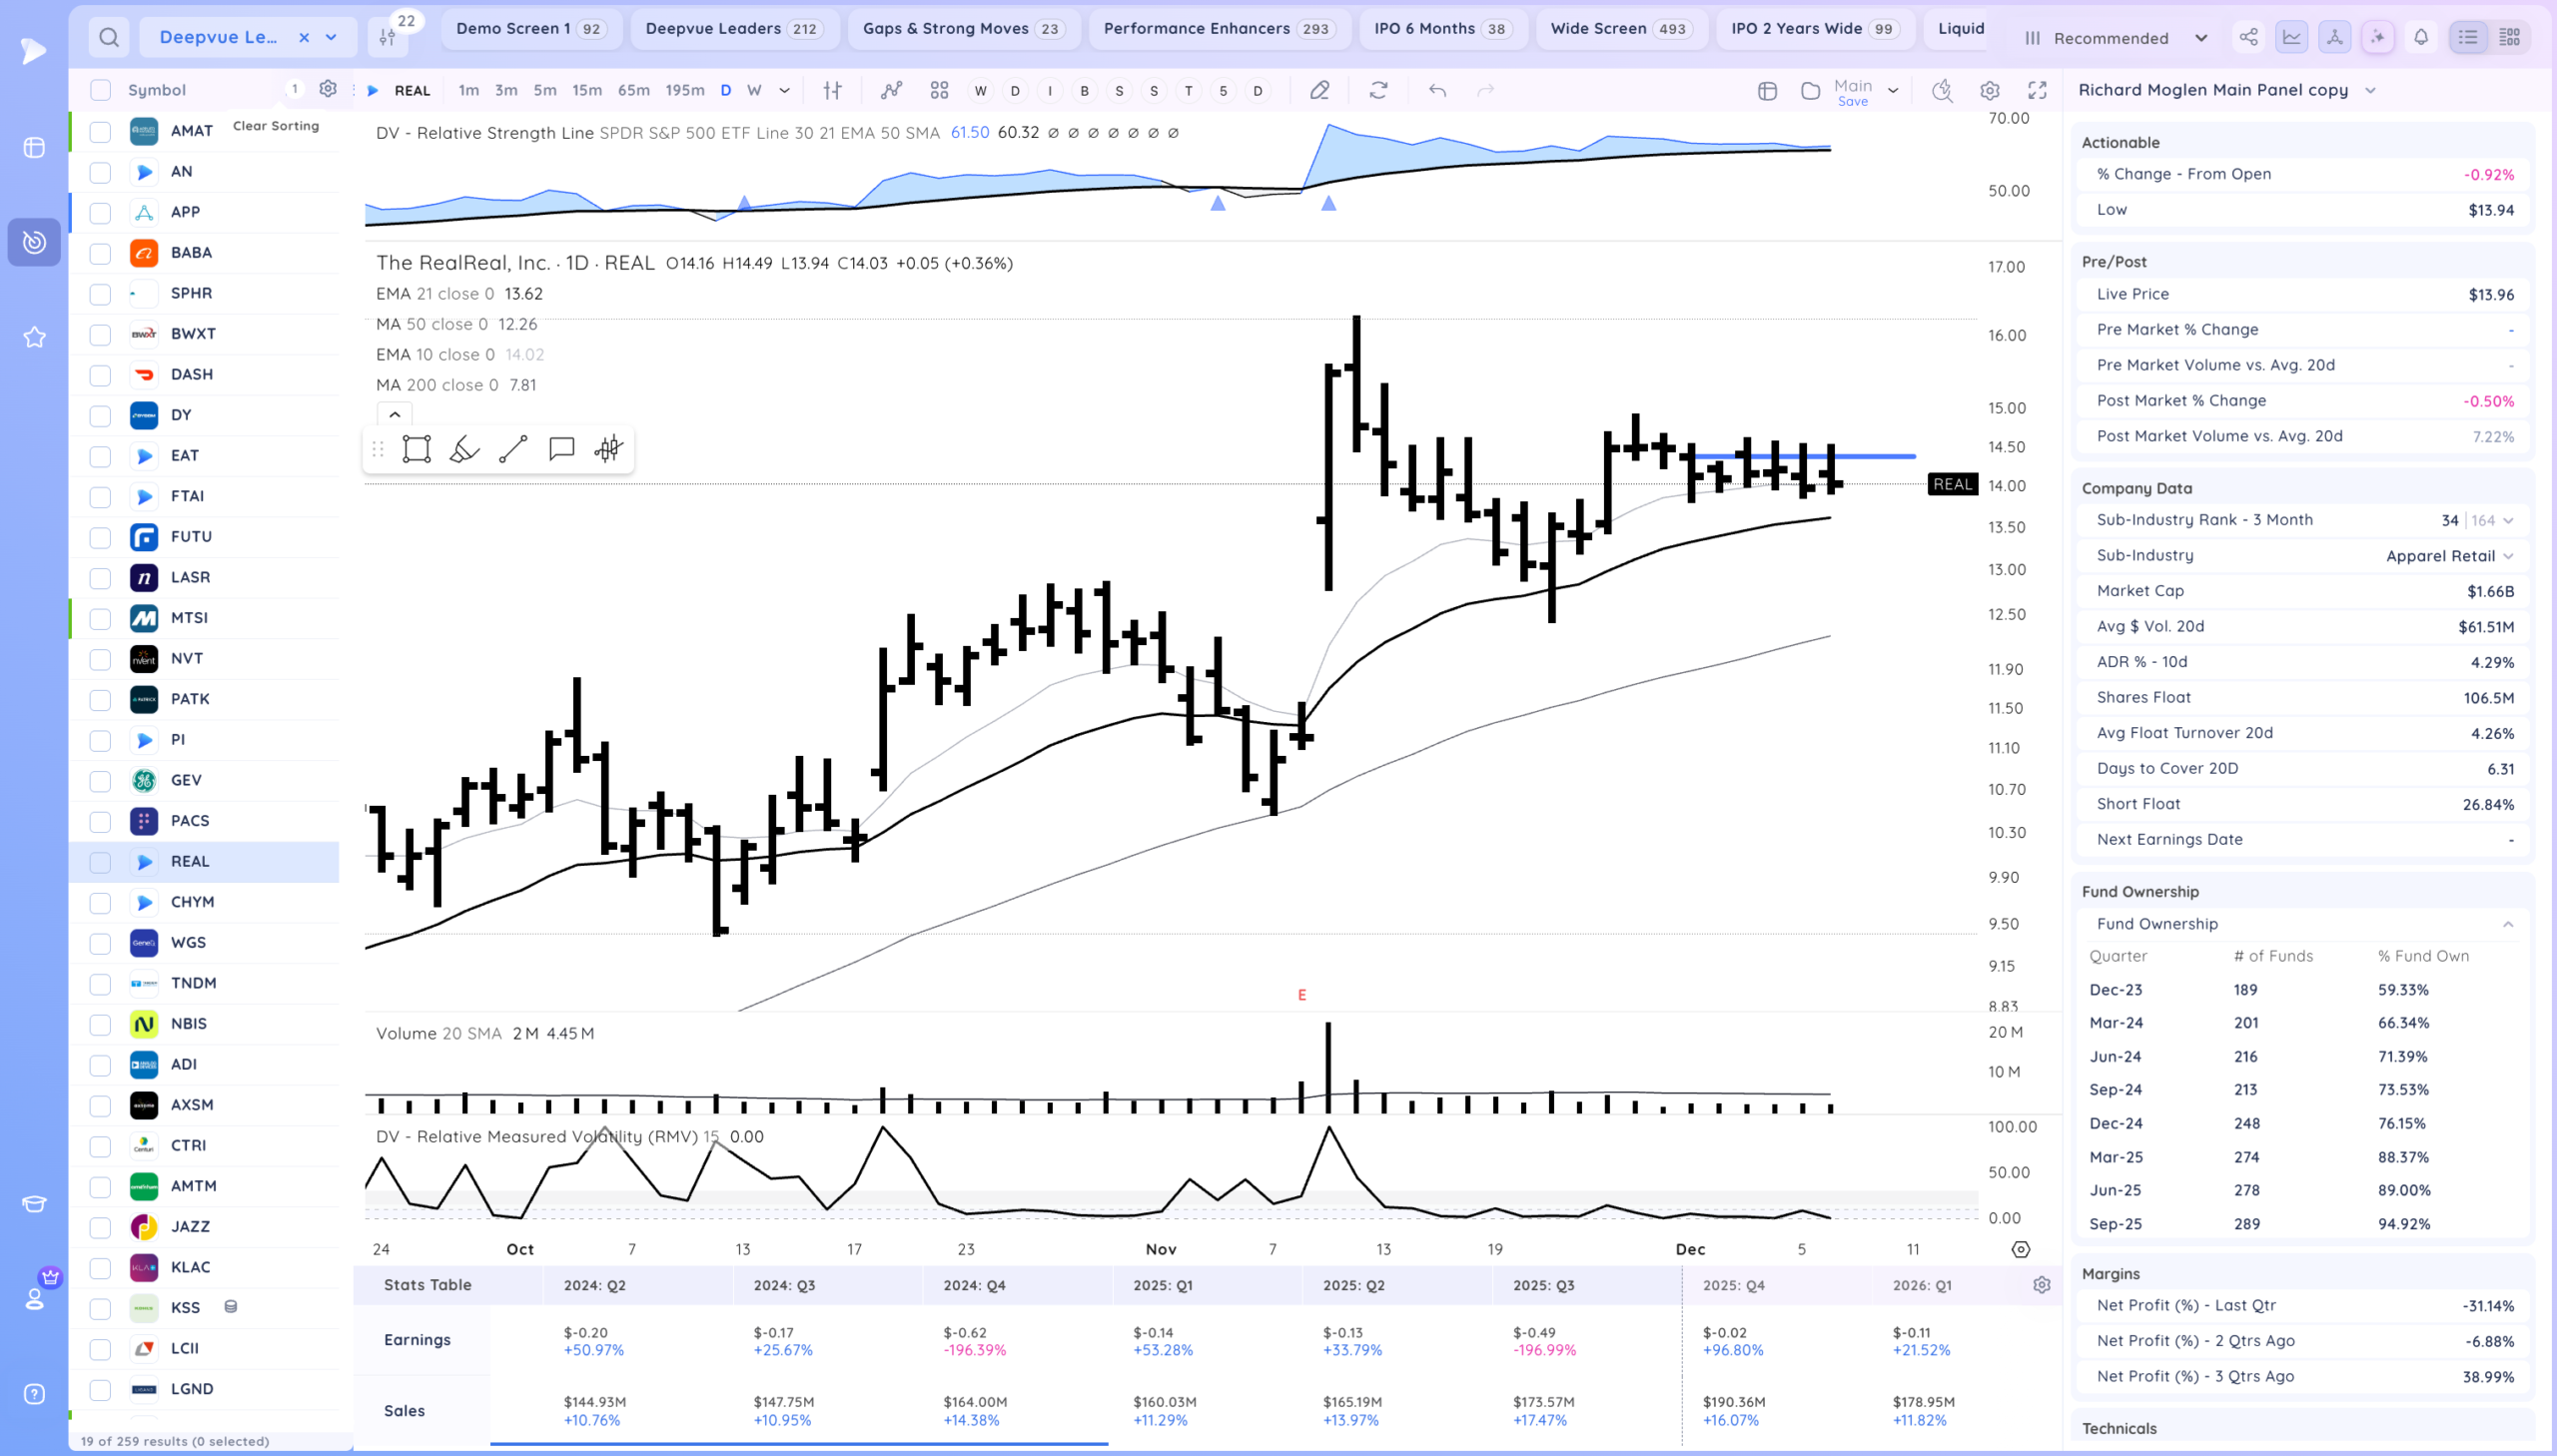Open Richard Moglen Main Panel dropdown

click(x=2226, y=90)
